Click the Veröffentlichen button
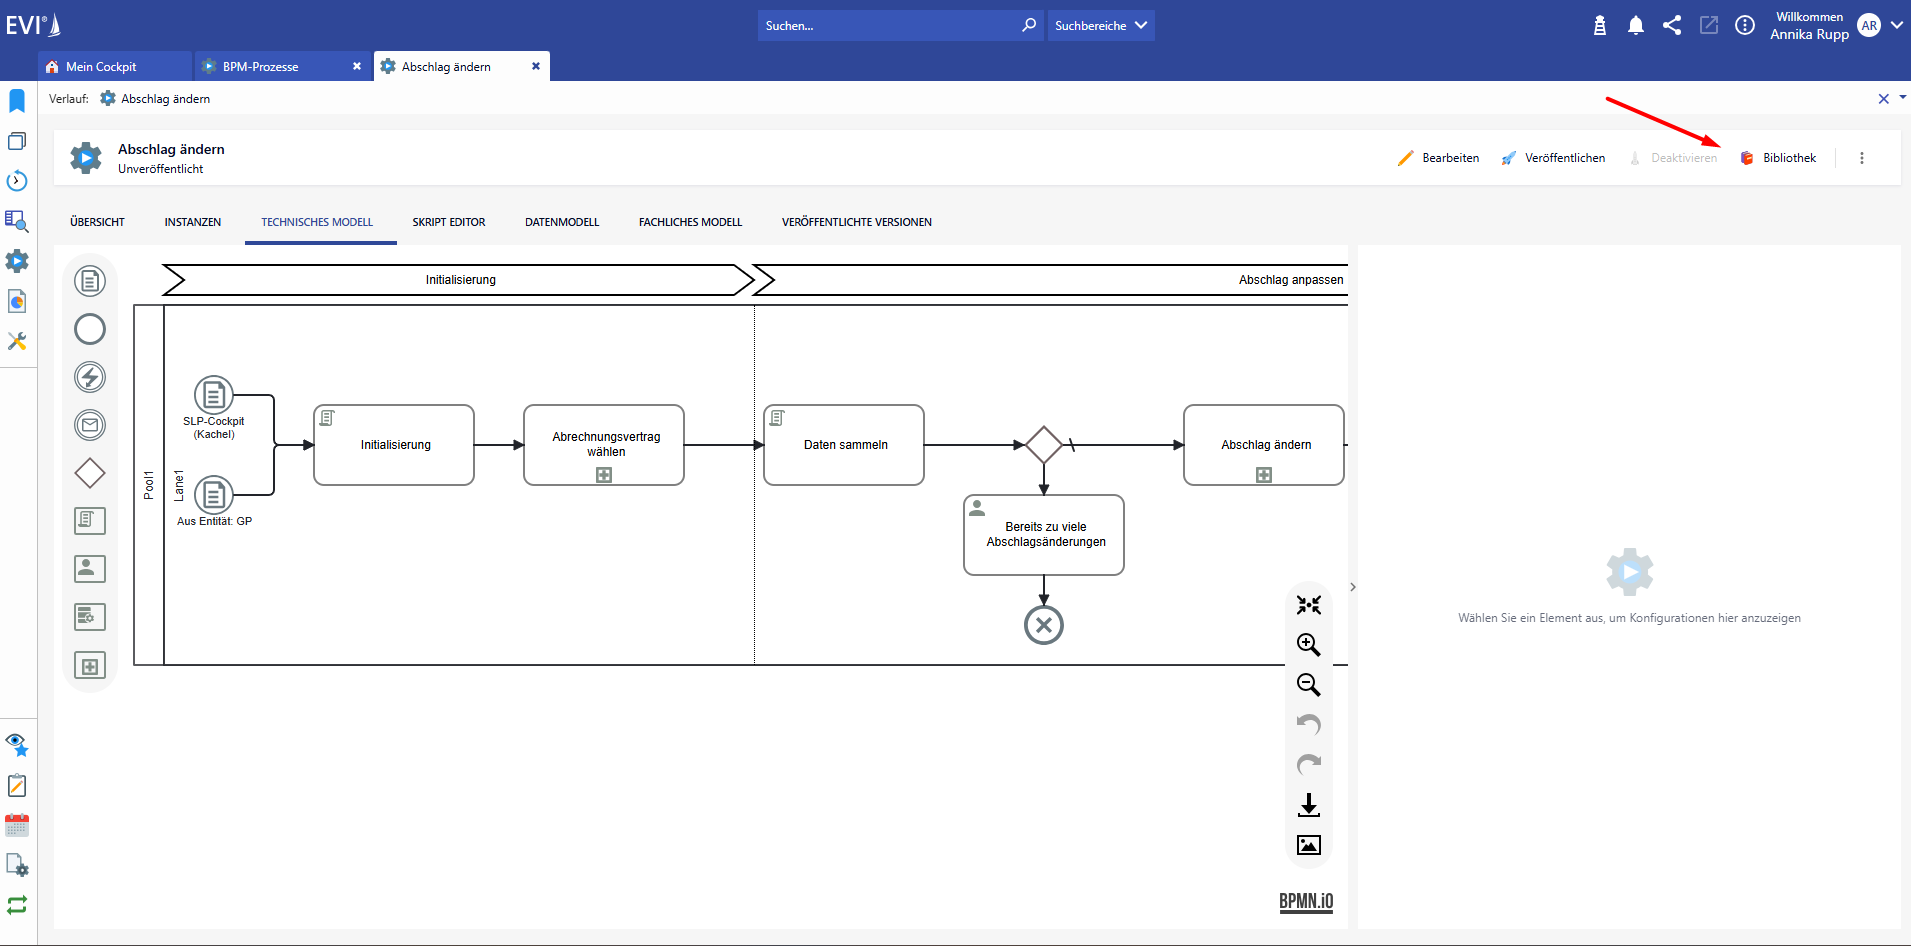Image resolution: width=1911 pixels, height=946 pixels. tap(1553, 158)
